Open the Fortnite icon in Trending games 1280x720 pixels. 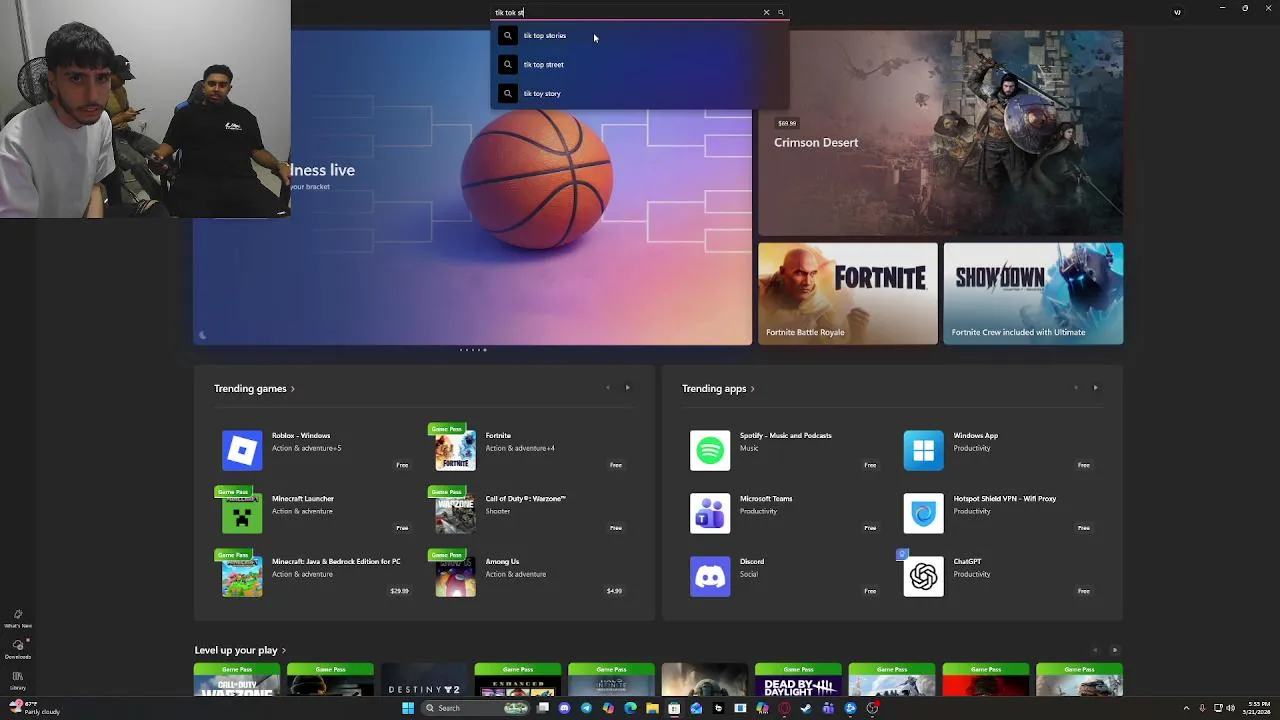point(455,450)
